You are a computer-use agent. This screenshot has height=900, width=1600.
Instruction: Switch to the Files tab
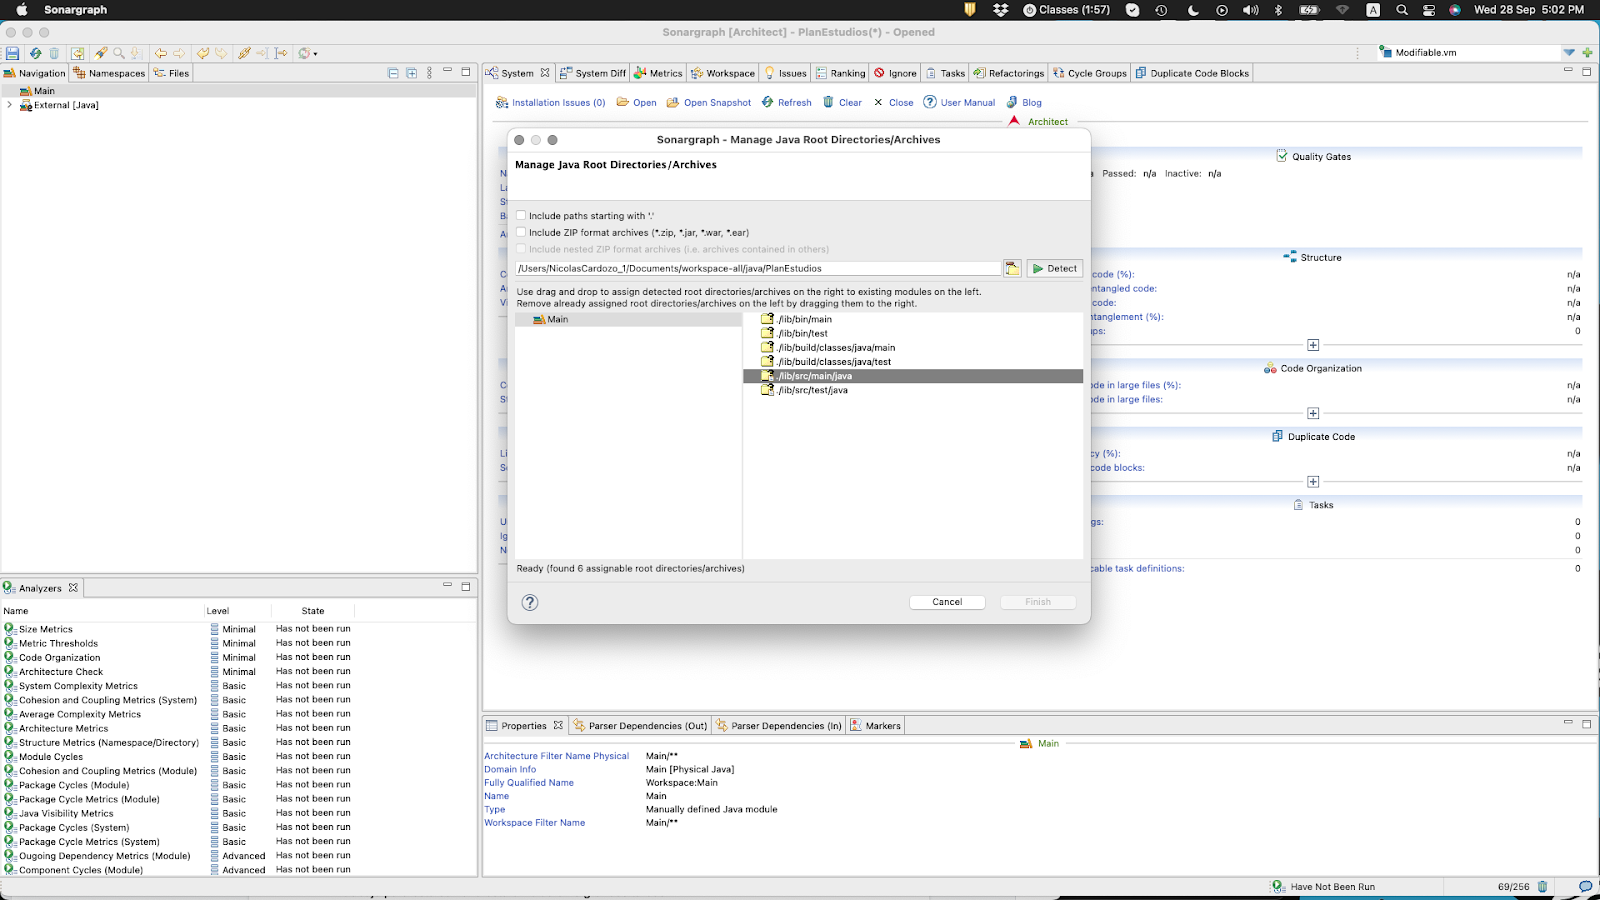point(171,73)
